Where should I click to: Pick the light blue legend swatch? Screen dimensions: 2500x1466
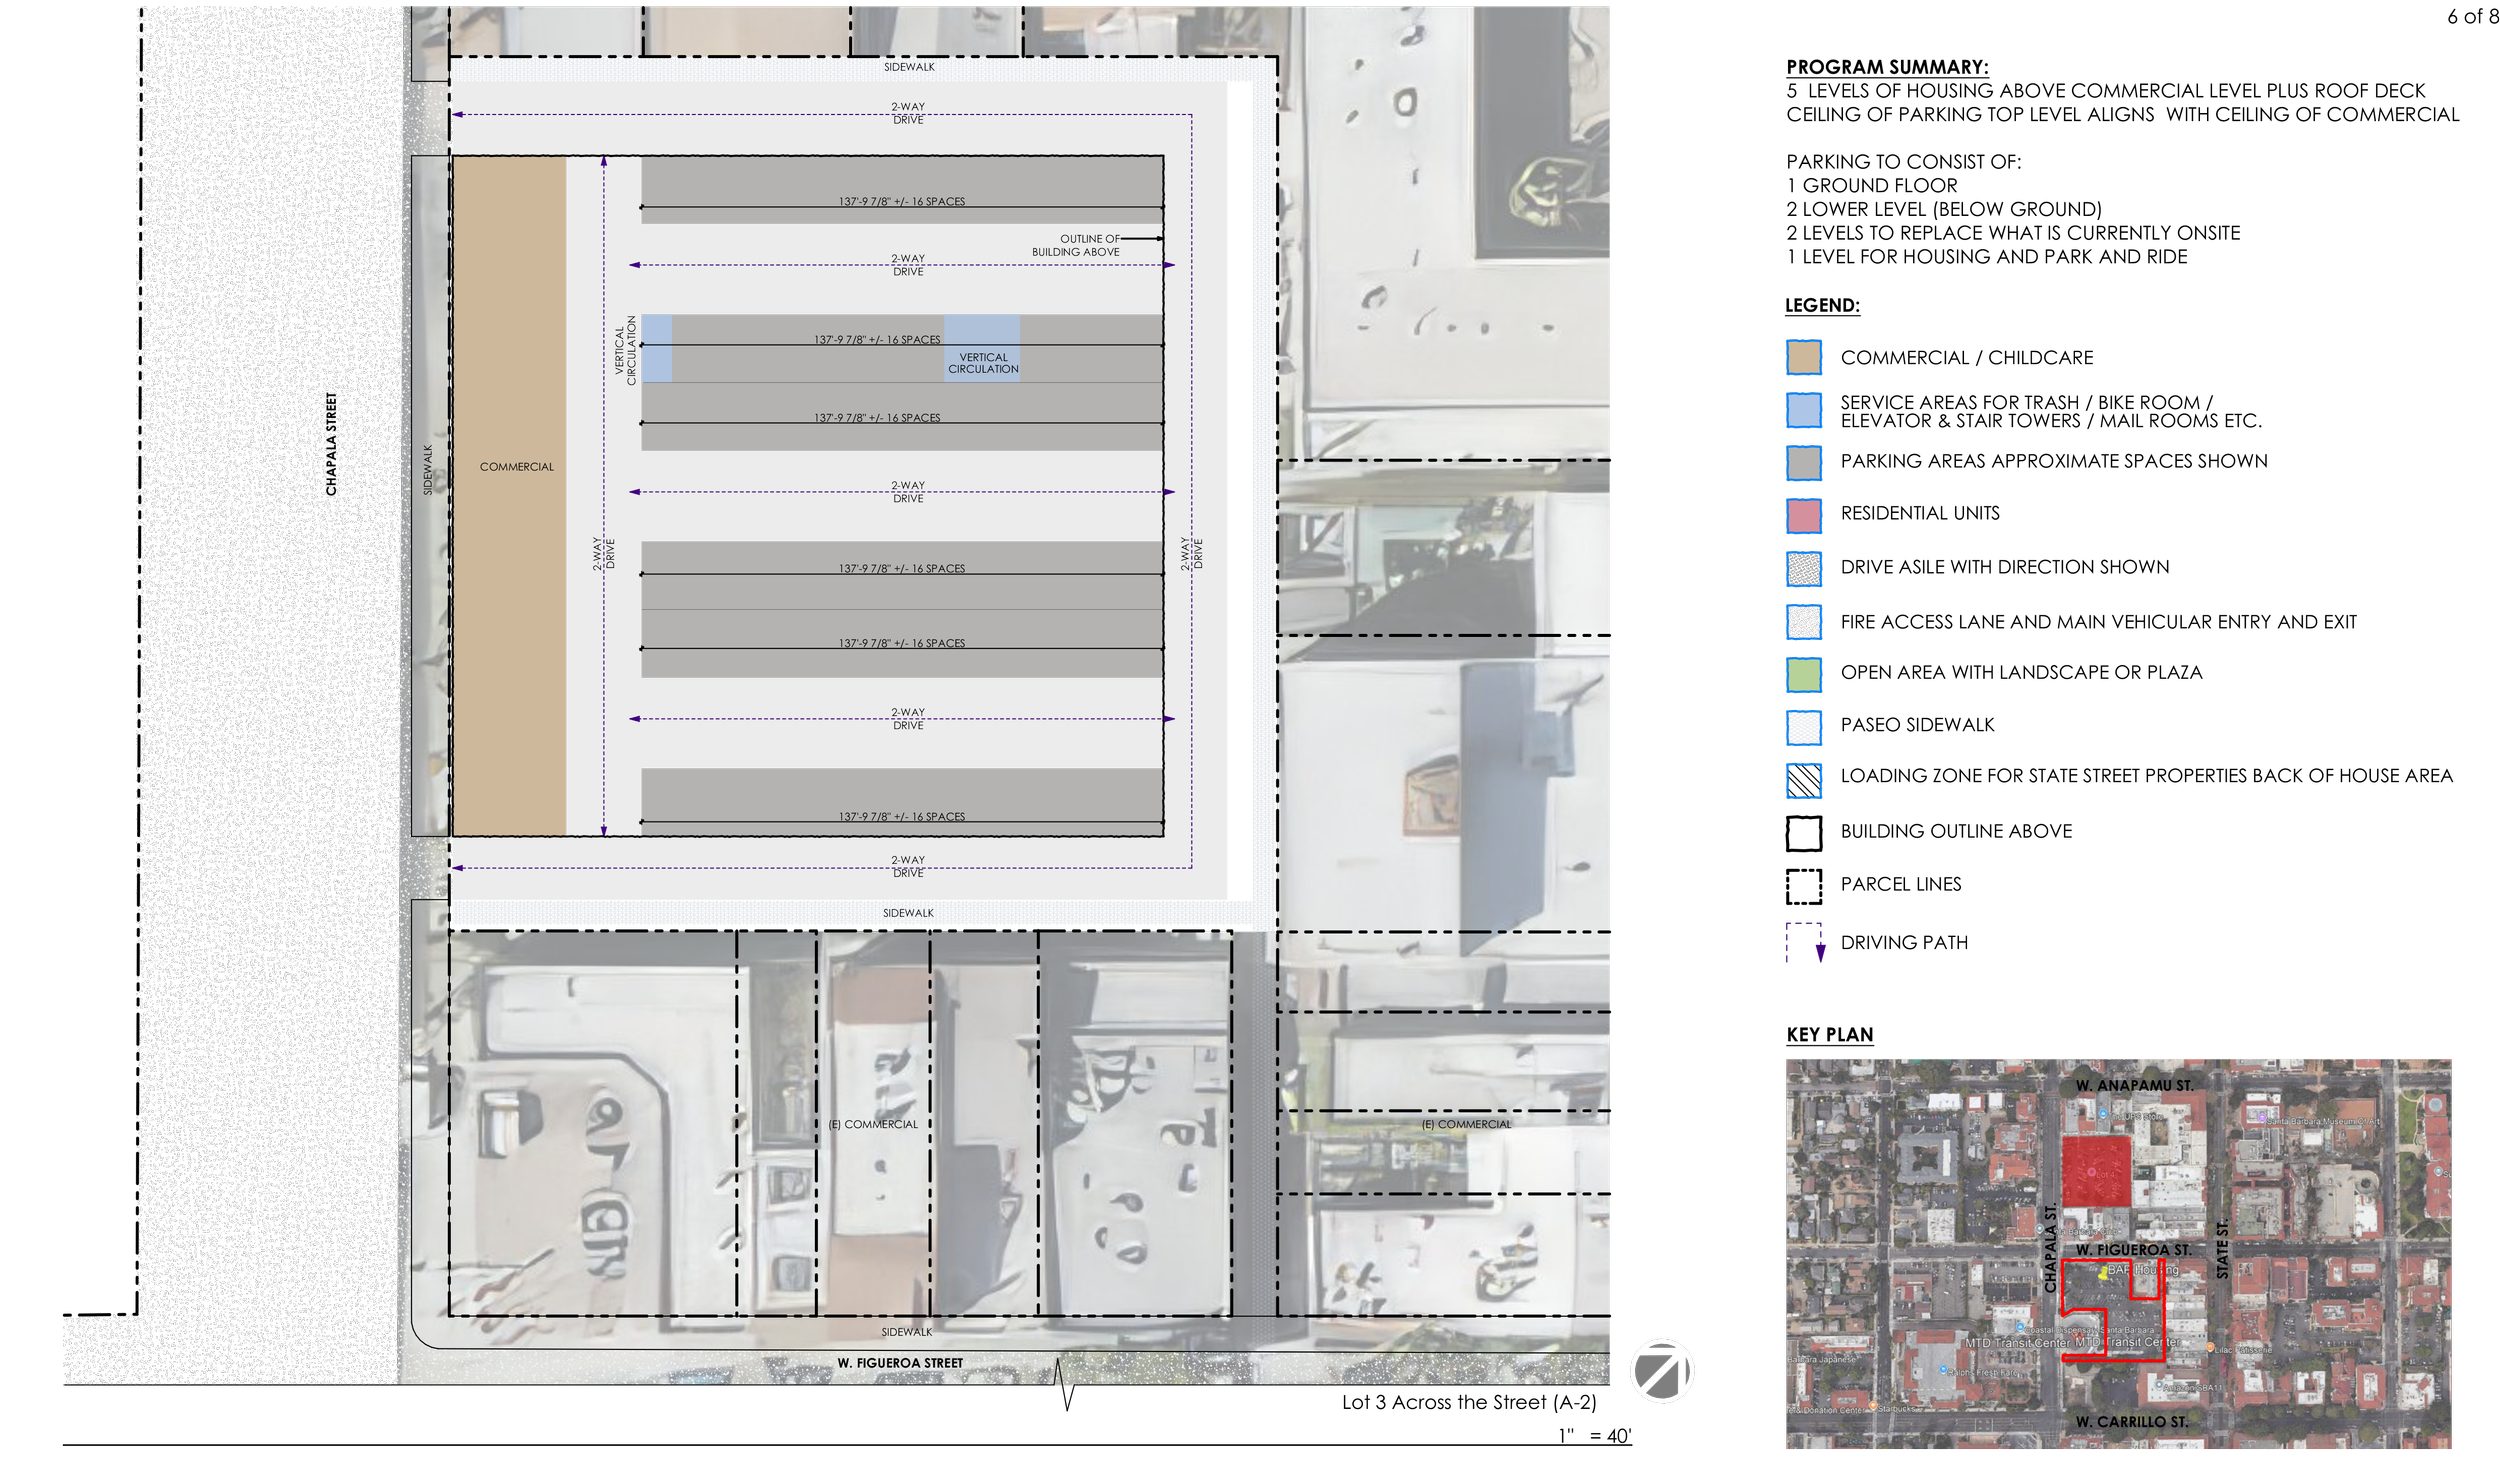coord(1804,410)
